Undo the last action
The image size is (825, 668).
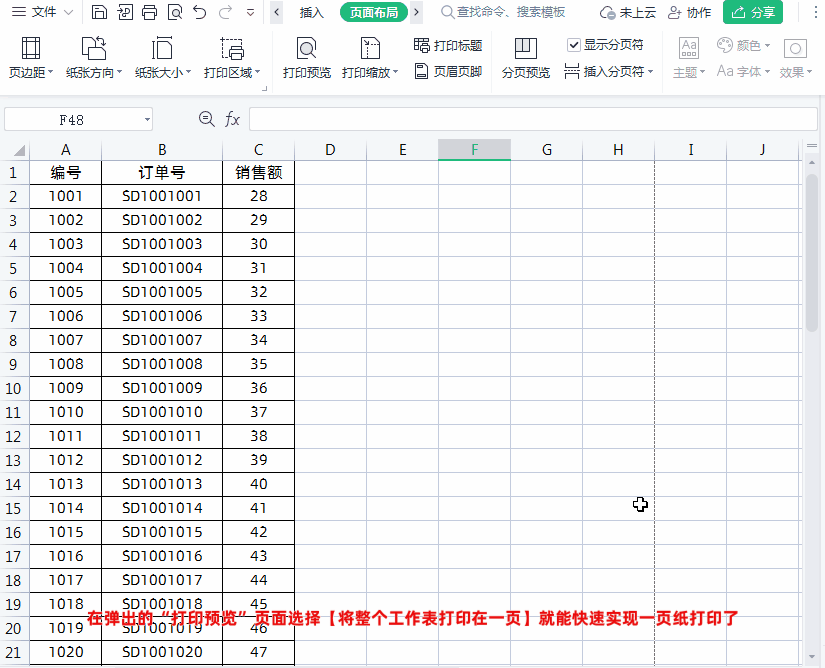tap(200, 12)
